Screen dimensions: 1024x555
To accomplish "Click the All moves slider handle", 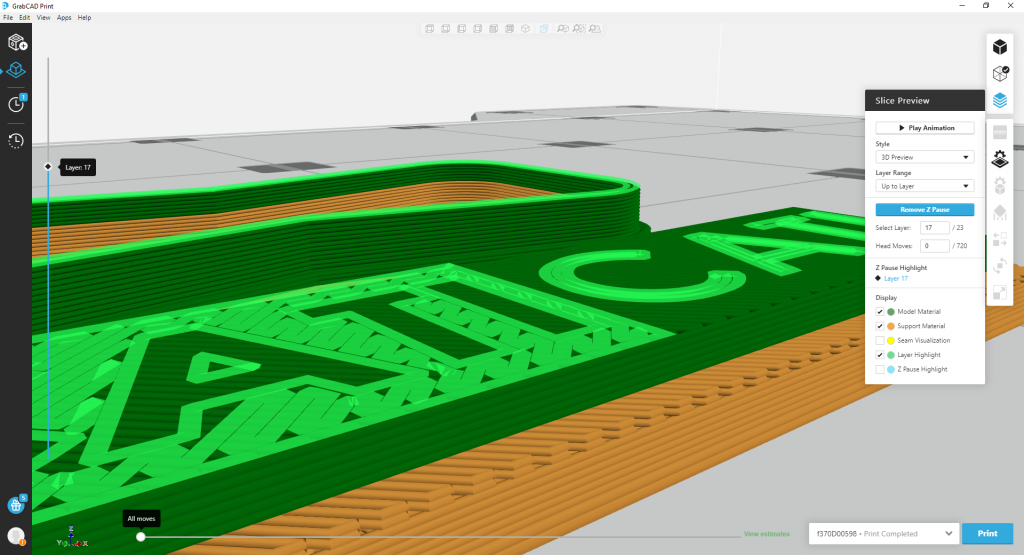I will click(x=141, y=537).
